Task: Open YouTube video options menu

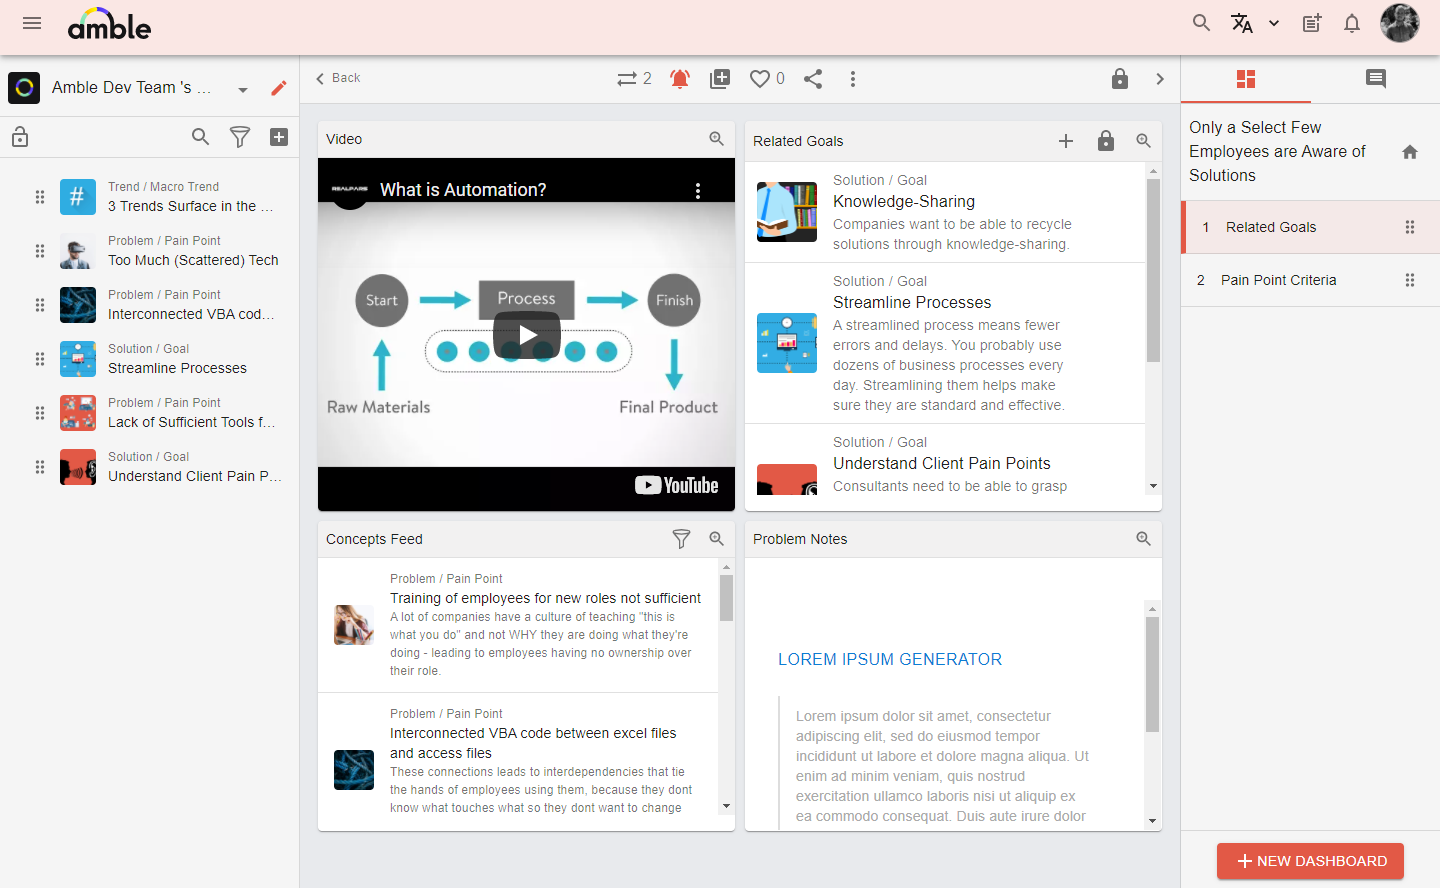Action: pyautogui.click(x=698, y=191)
